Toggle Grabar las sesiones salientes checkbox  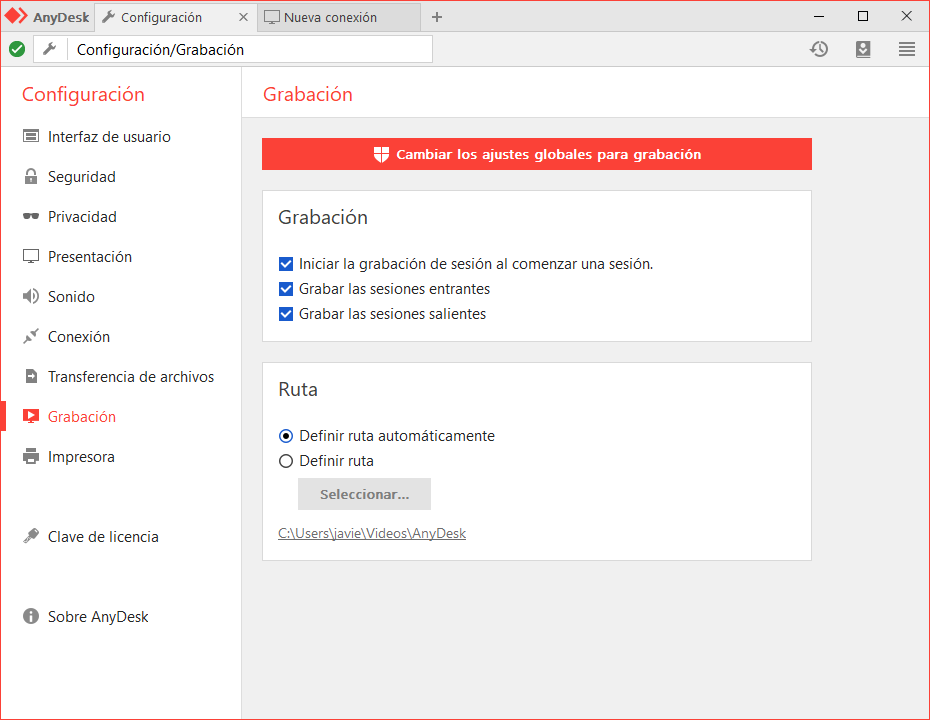click(286, 314)
